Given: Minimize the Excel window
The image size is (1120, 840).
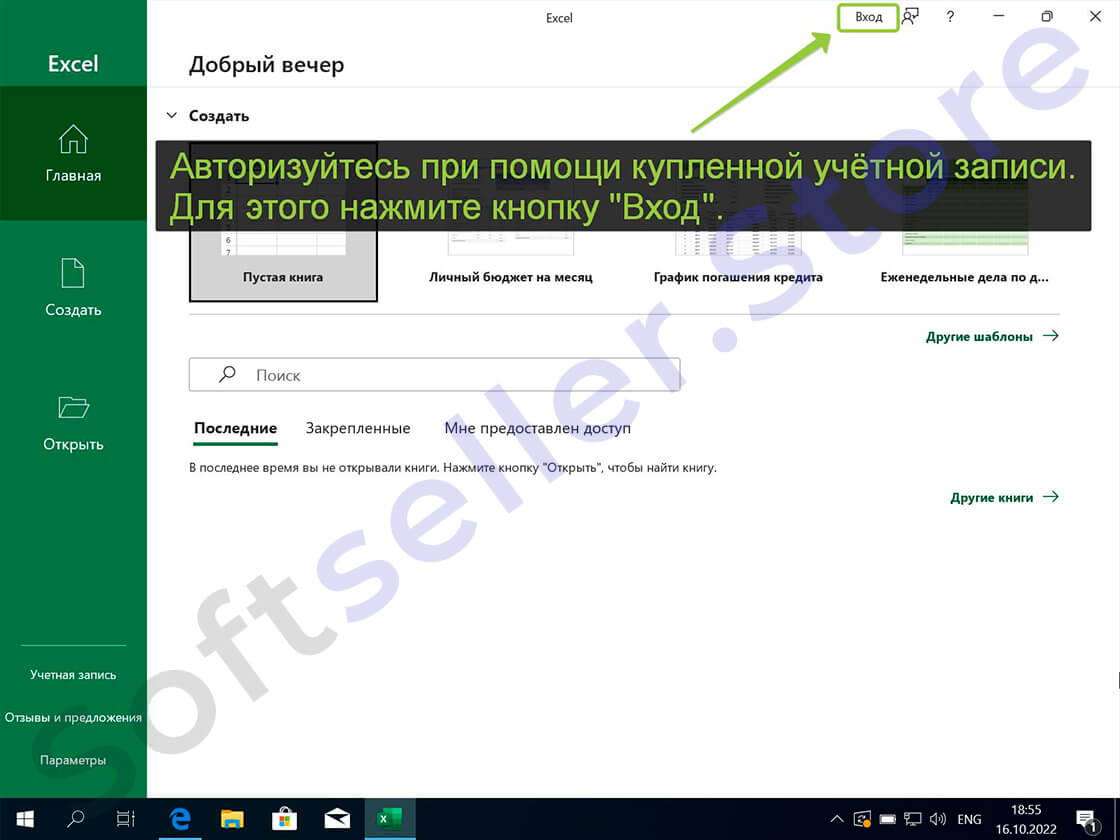Looking at the screenshot, I should point(999,16).
